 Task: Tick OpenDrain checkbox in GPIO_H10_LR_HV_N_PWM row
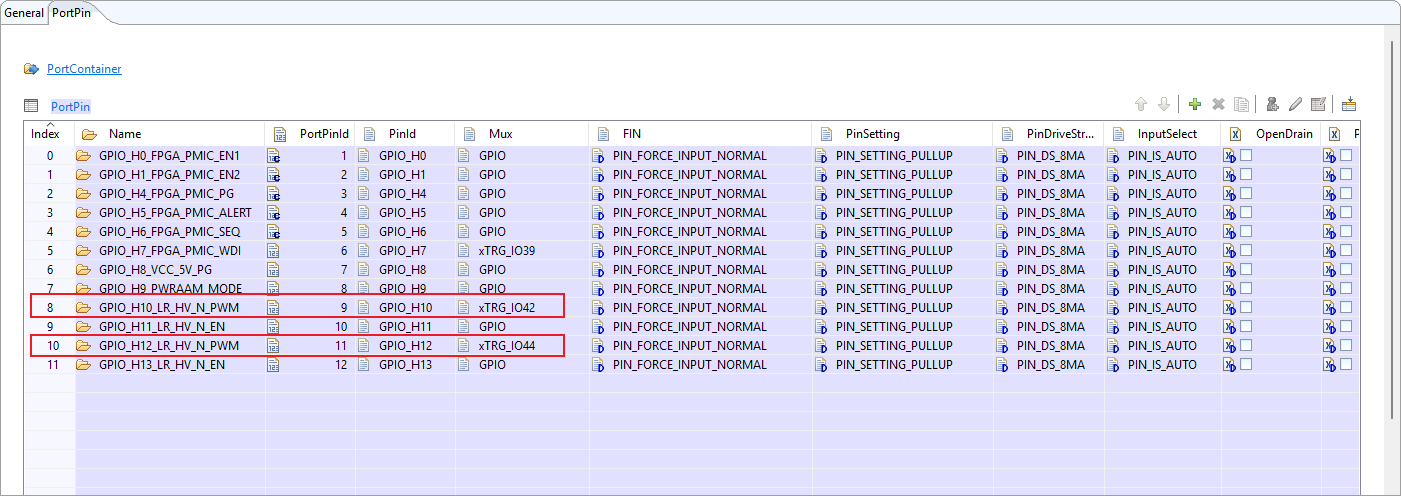1246,307
